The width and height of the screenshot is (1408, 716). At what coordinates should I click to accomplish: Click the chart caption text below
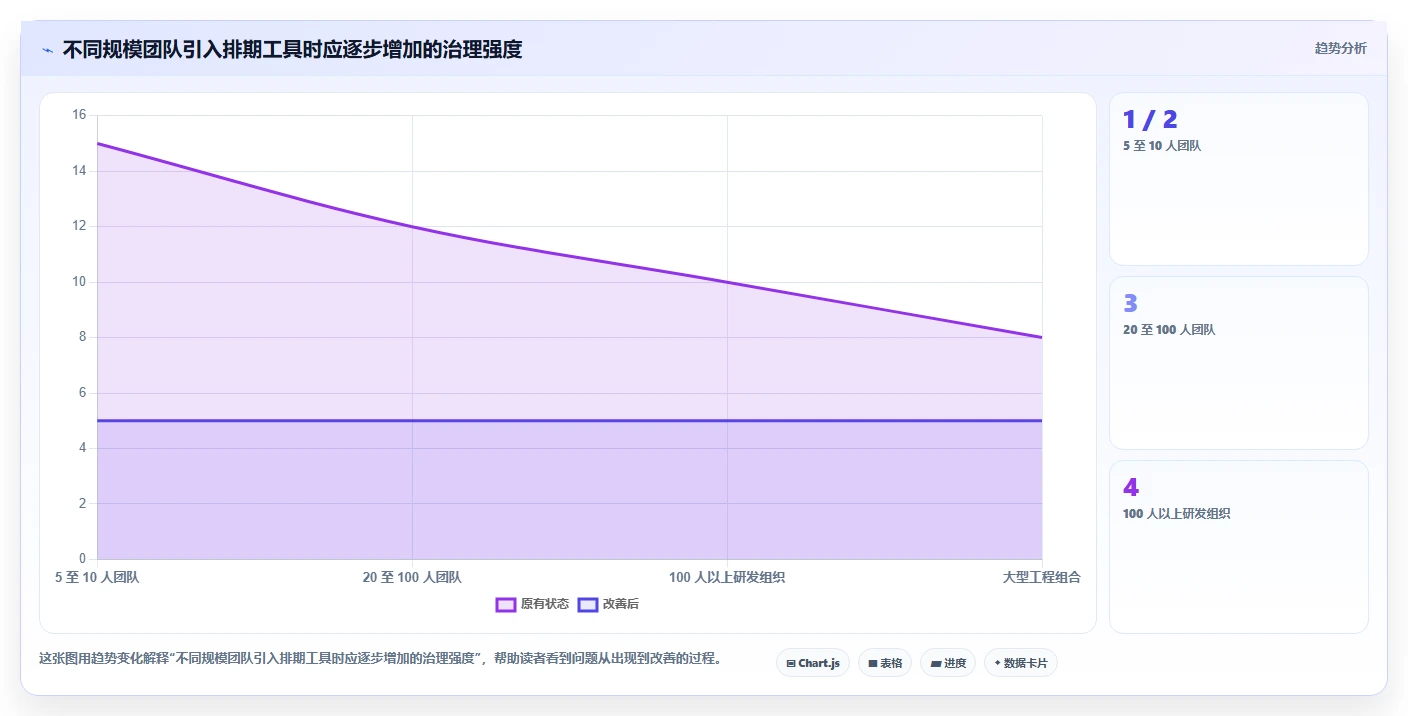380,659
